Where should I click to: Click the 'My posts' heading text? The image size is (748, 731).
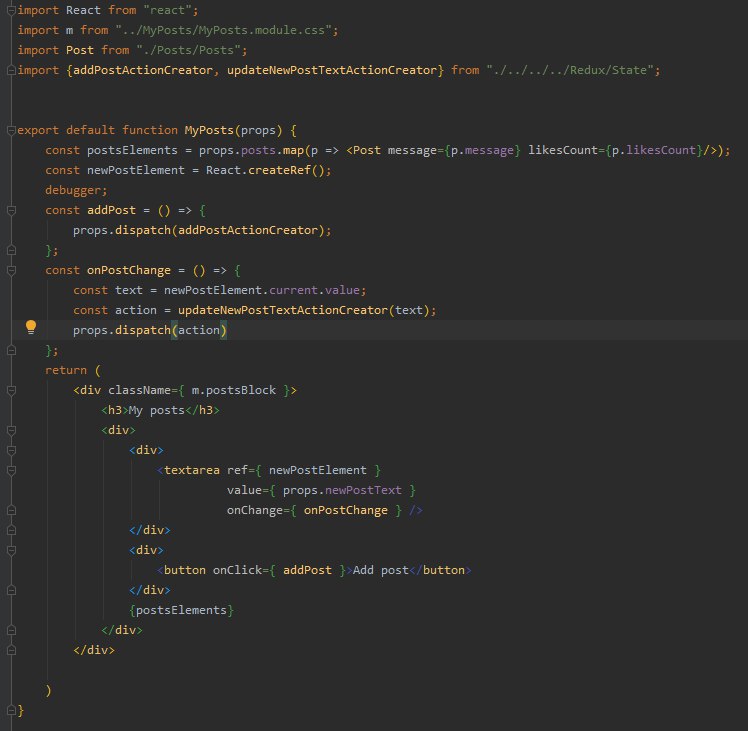coord(156,410)
